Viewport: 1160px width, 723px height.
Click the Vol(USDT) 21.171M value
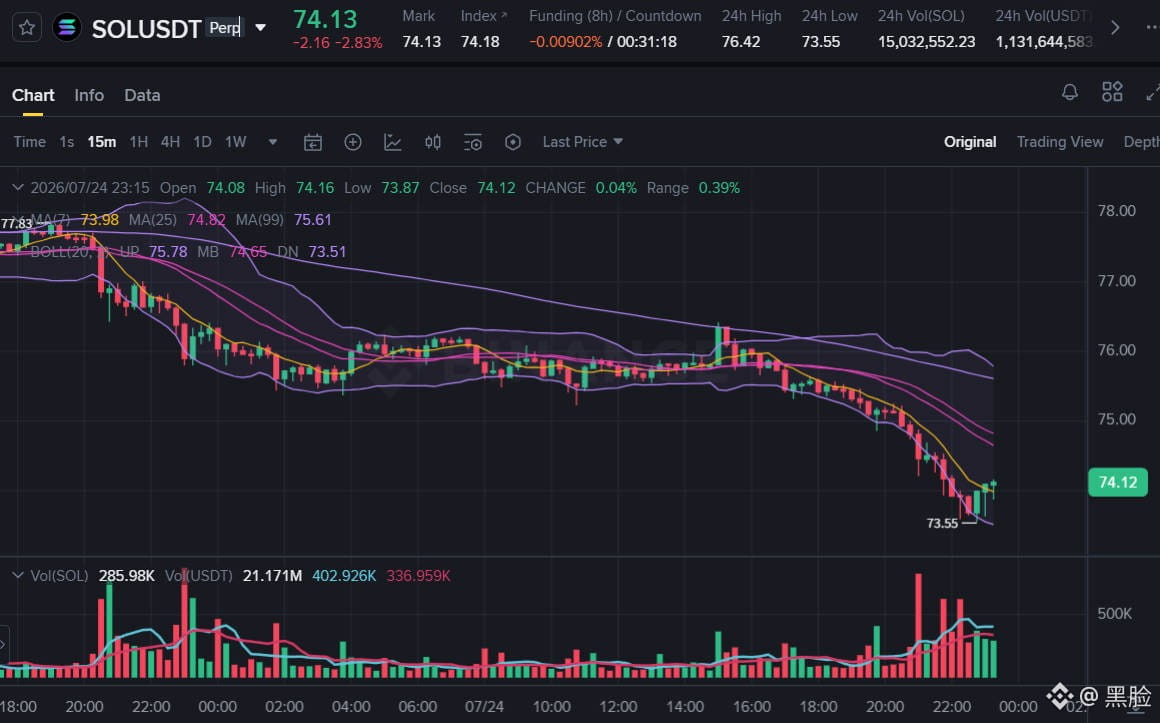pyautogui.click(x=272, y=575)
